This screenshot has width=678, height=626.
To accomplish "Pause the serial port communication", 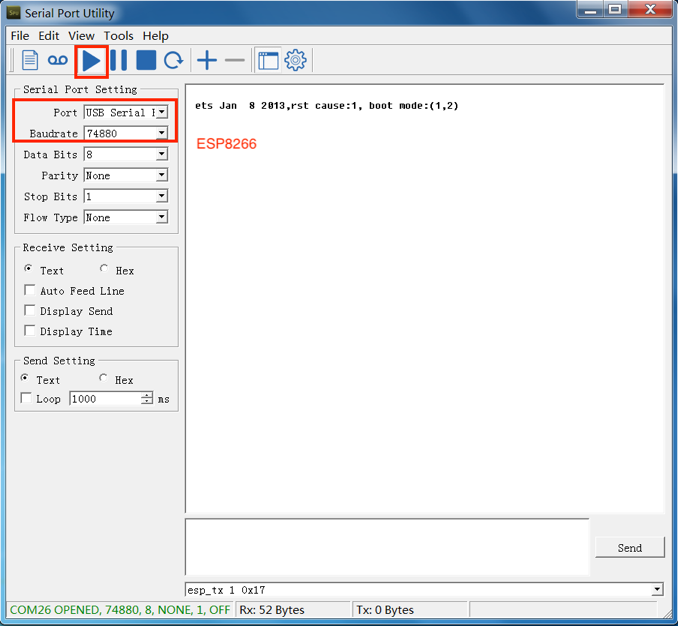I will pyautogui.click(x=119, y=61).
